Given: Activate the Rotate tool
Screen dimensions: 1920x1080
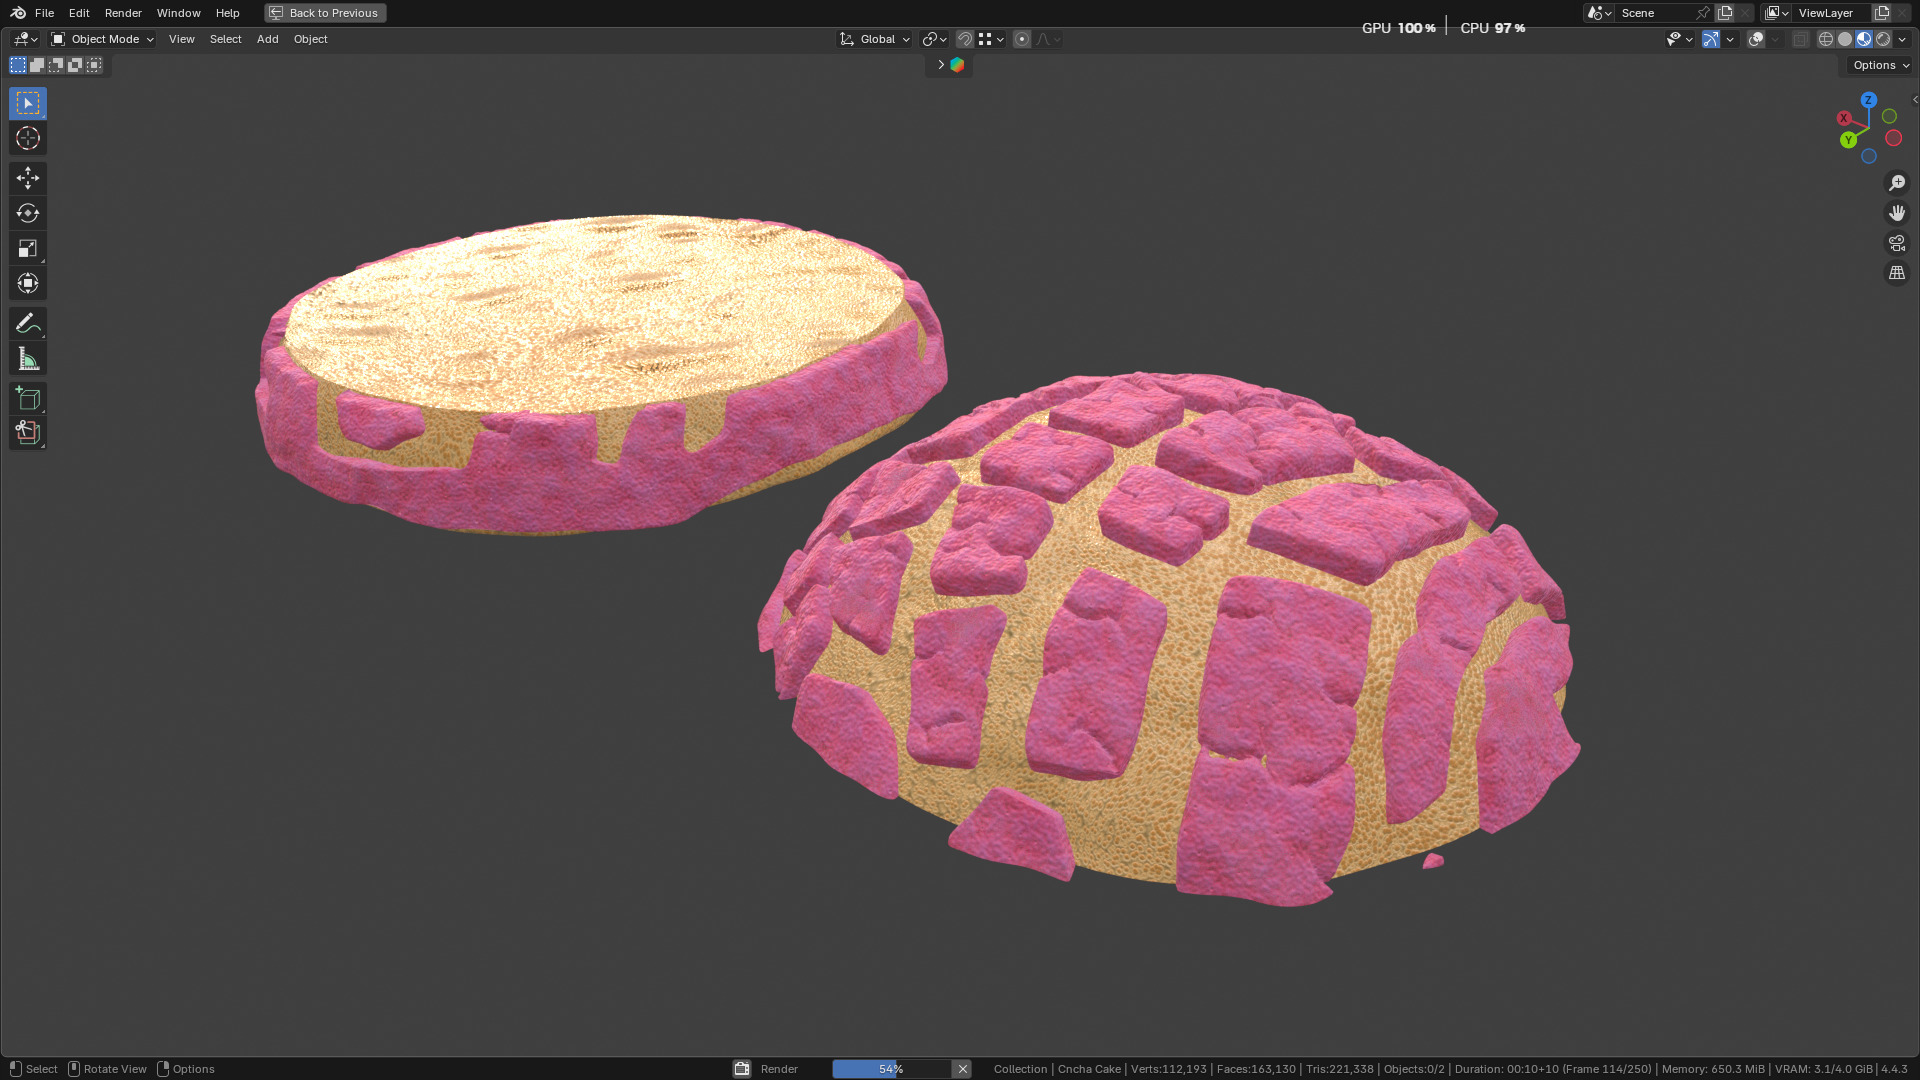Looking at the screenshot, I should click(x=28, y=213).
